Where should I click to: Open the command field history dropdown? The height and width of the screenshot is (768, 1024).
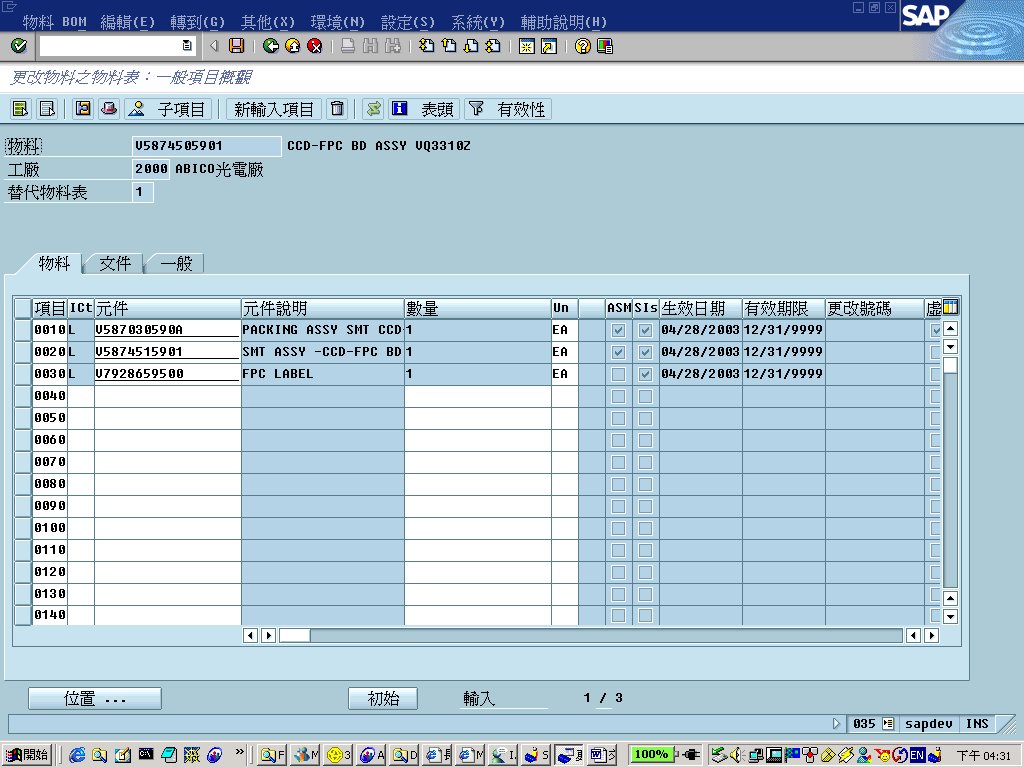tap(187, 46)
